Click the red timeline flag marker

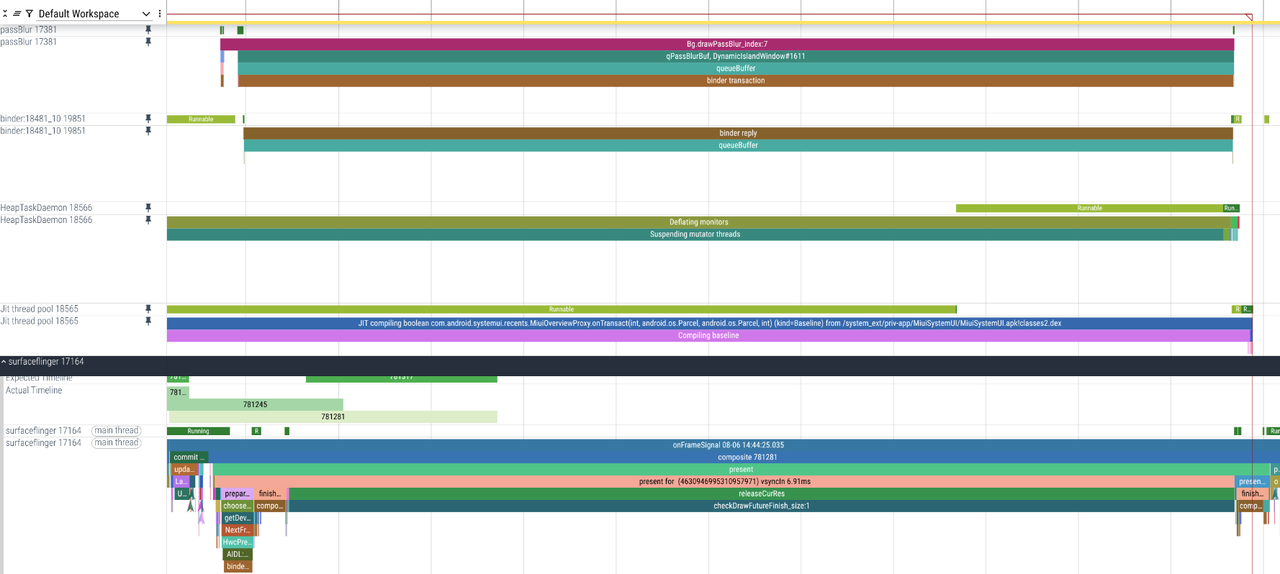(x=1249, y=17)
